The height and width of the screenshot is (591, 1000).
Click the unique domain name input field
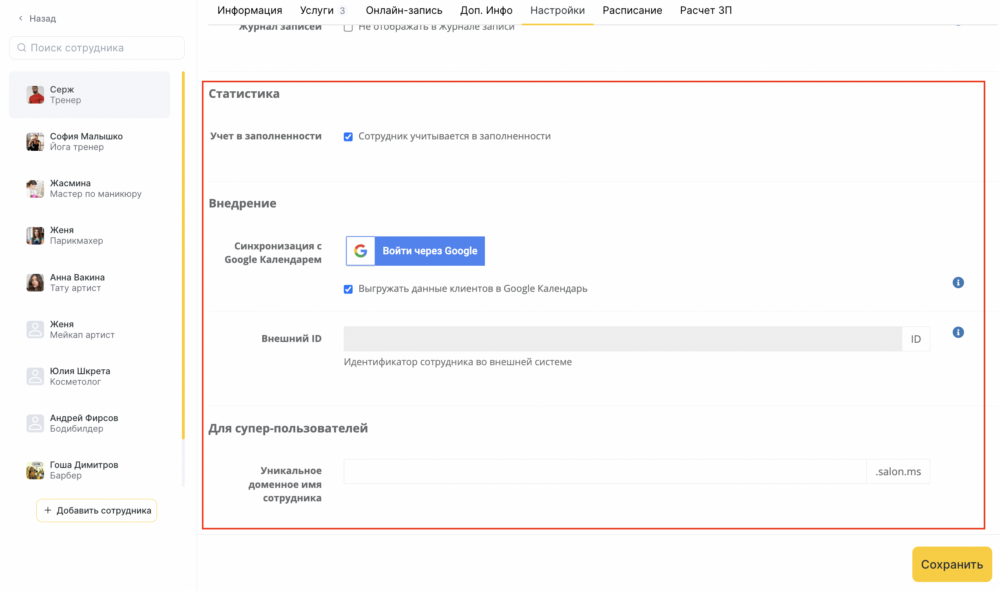point(605,471)
